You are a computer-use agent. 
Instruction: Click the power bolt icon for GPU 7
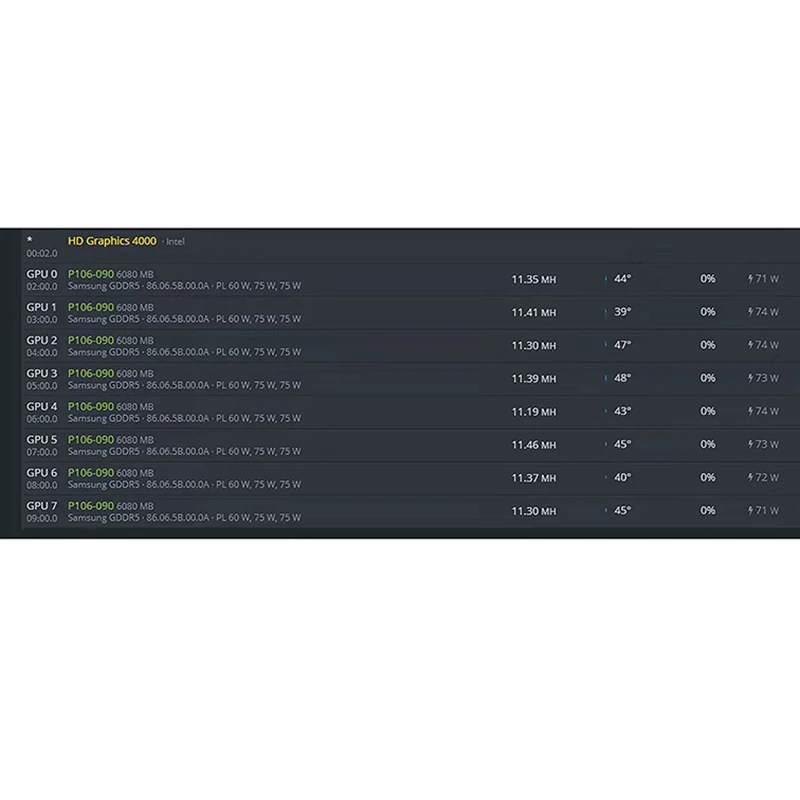[751, 510]
